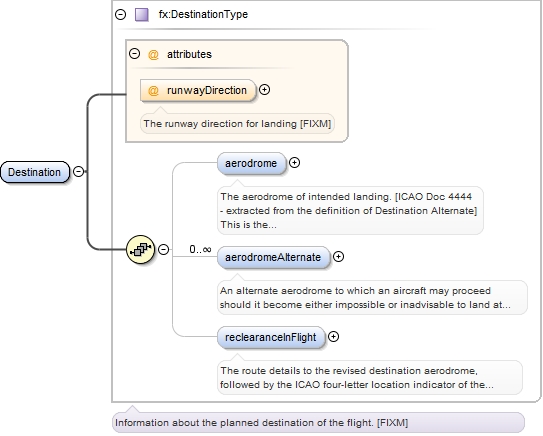This screenshot has width=543, height=436.
Task: Click the purple fx:DestinationType type icon
Action: pyautogui.click(x=142, y=15)
